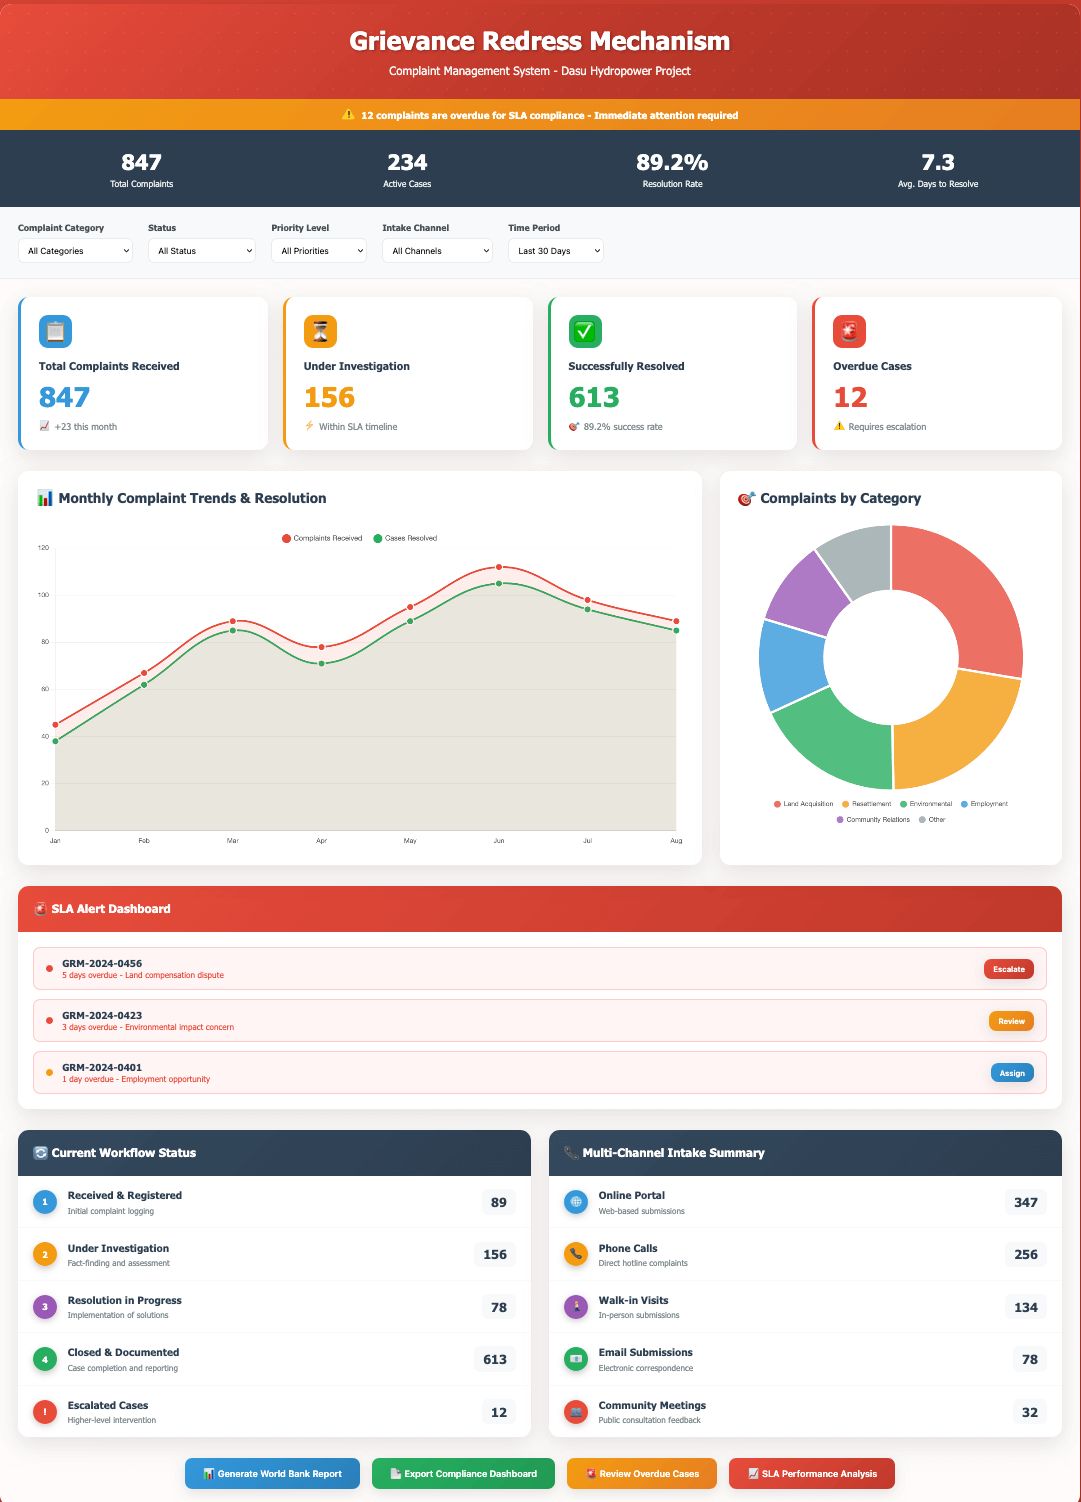Click the globe icon for Online Portal
The image size is (1081, 1502).
click(575, 1202)
